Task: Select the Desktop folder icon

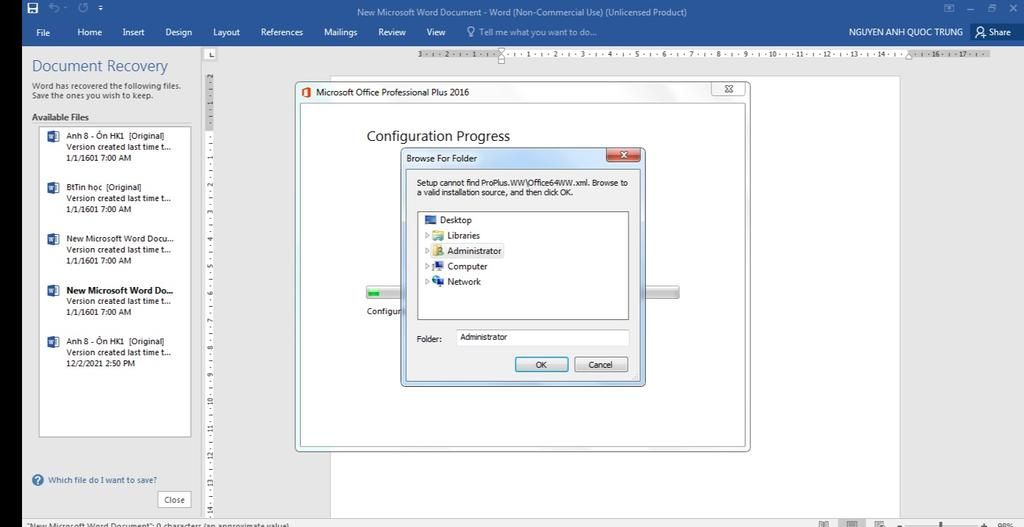Action: 430,220
